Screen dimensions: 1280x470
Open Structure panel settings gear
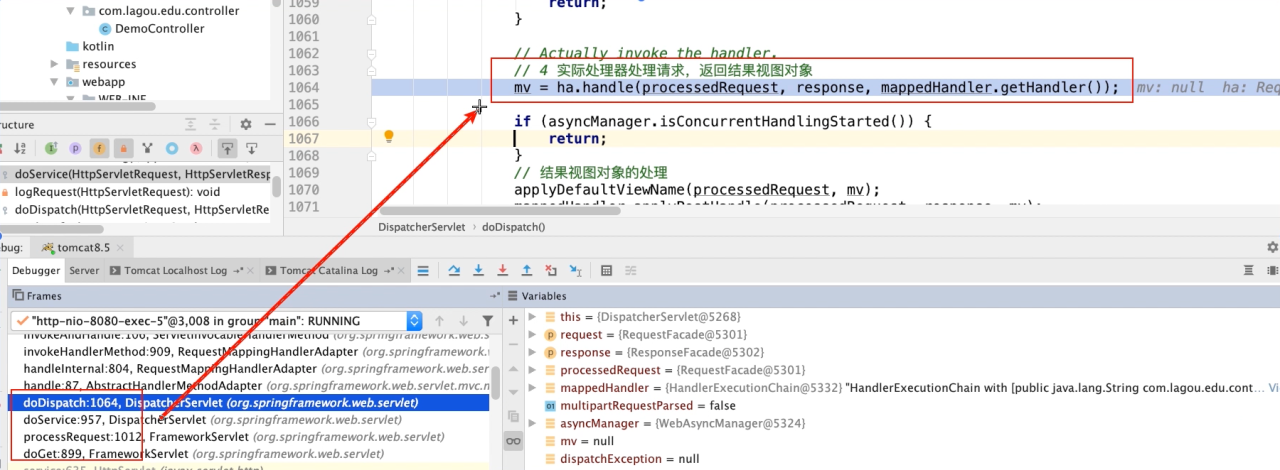(x=246, y=124)
